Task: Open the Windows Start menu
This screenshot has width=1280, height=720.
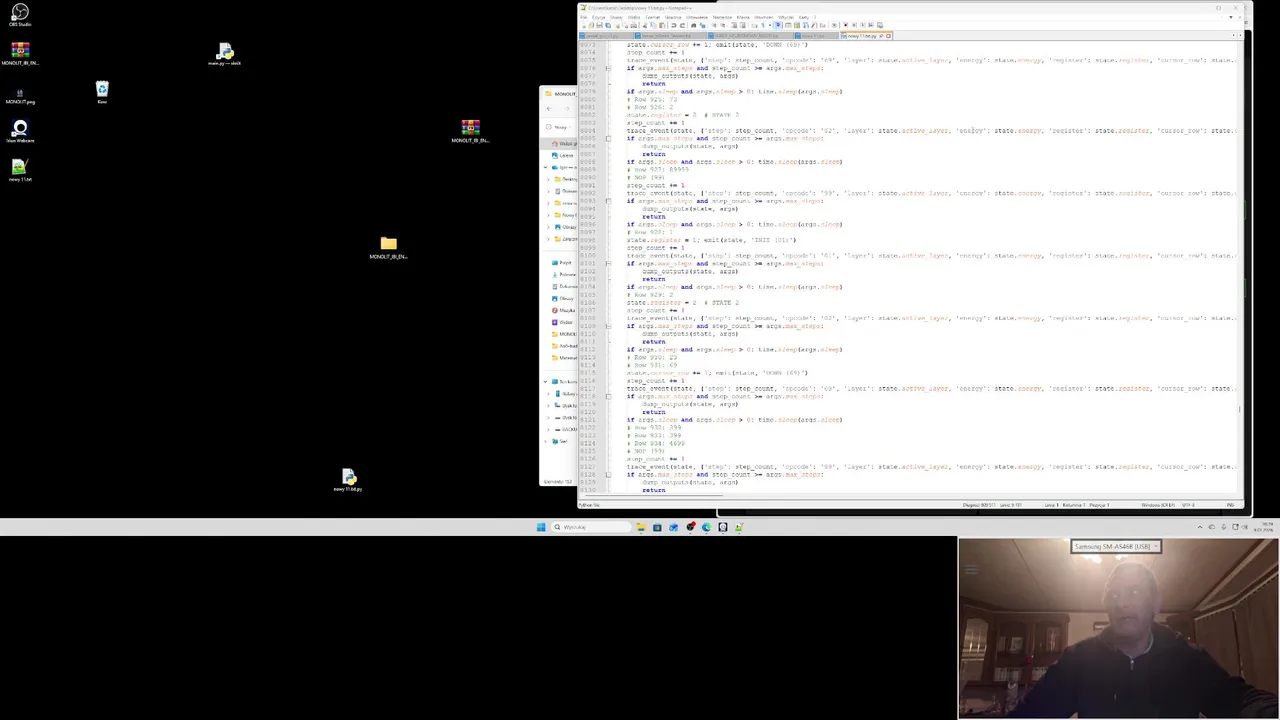Action: pyautogui.click(x=541, y=527)
